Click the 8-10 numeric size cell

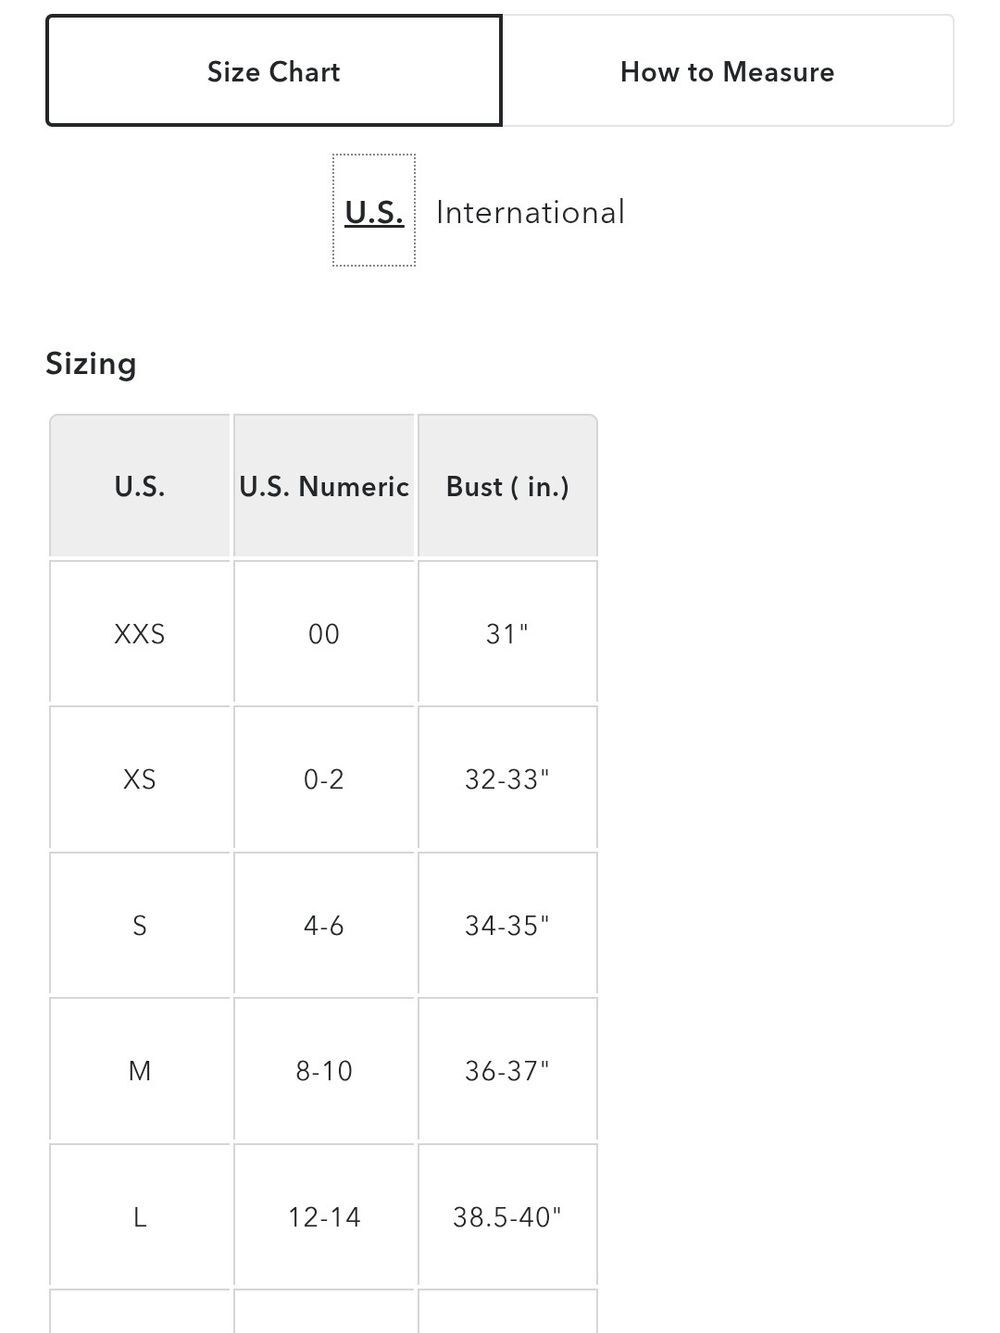(324, 1070)
